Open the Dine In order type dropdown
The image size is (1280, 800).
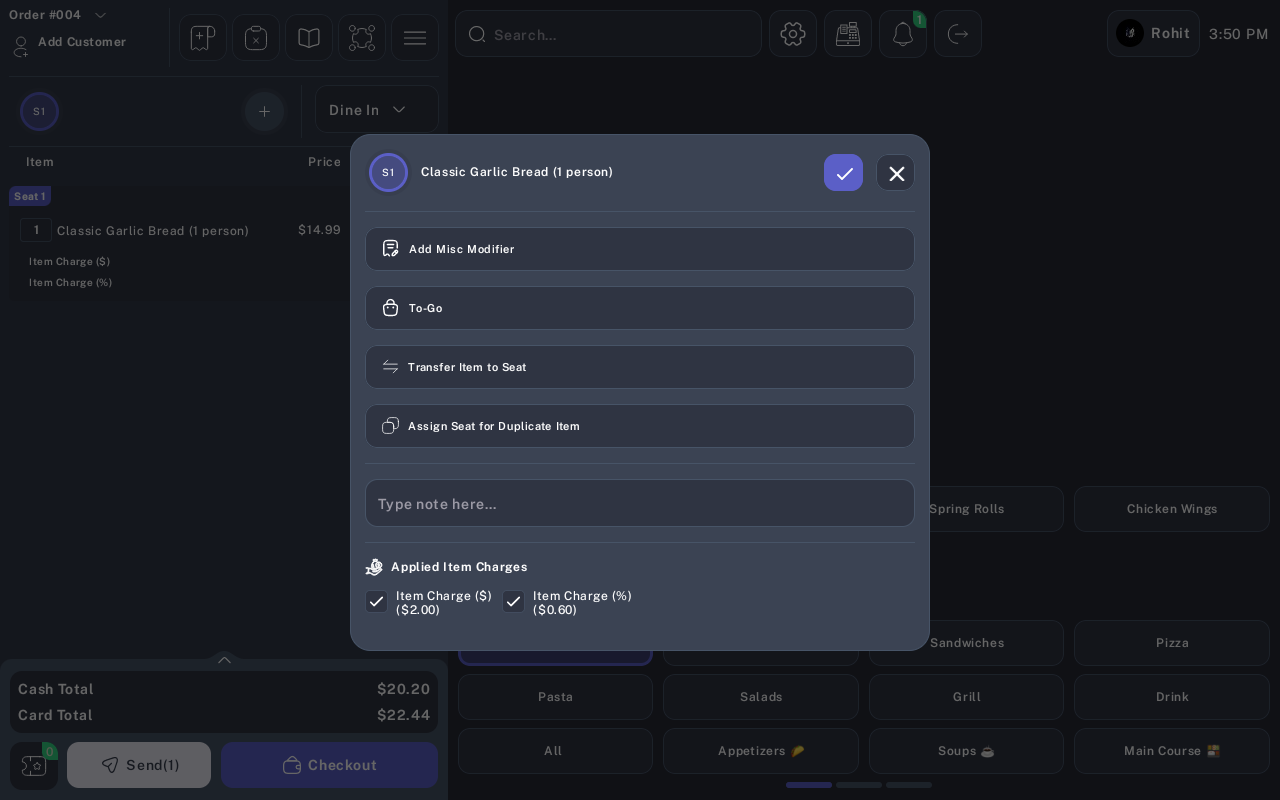pos(377,110)
